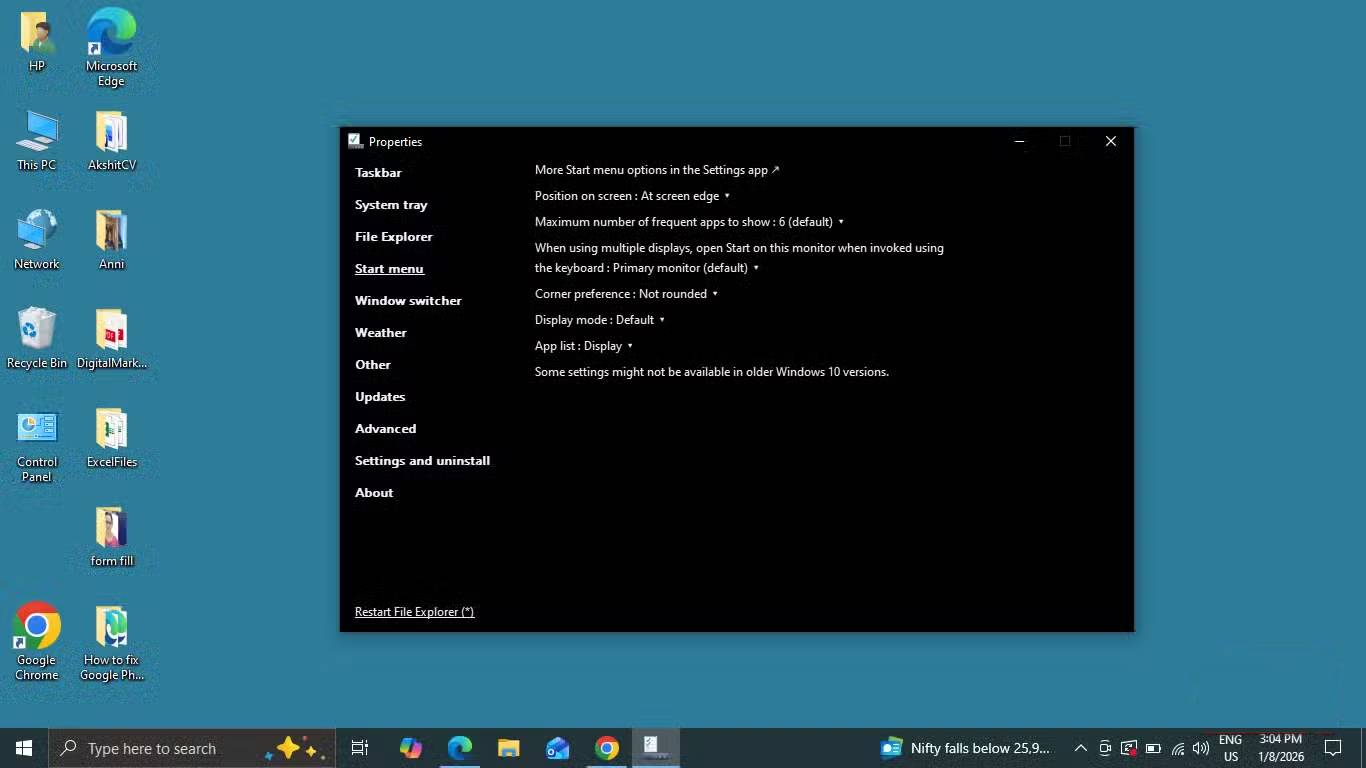Select the Recycle Bin icon
This screenshot has height=768, width=1366.
tap(37, 339)
